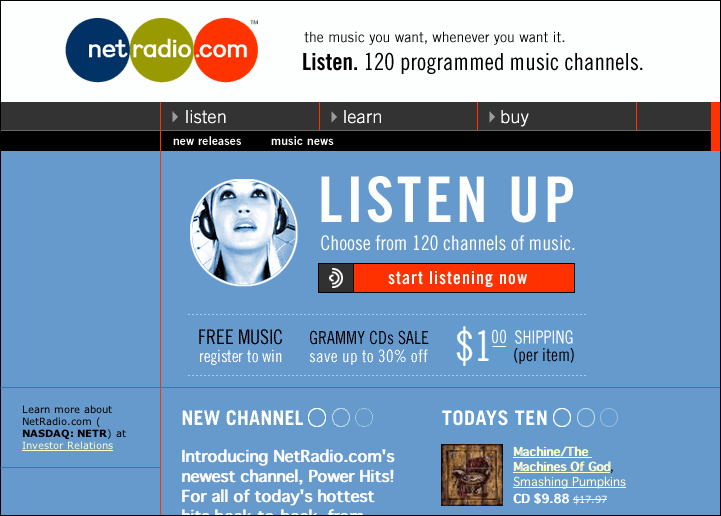Click the netradio.com logo
721x516 pixels.
(x=162, y=50)
